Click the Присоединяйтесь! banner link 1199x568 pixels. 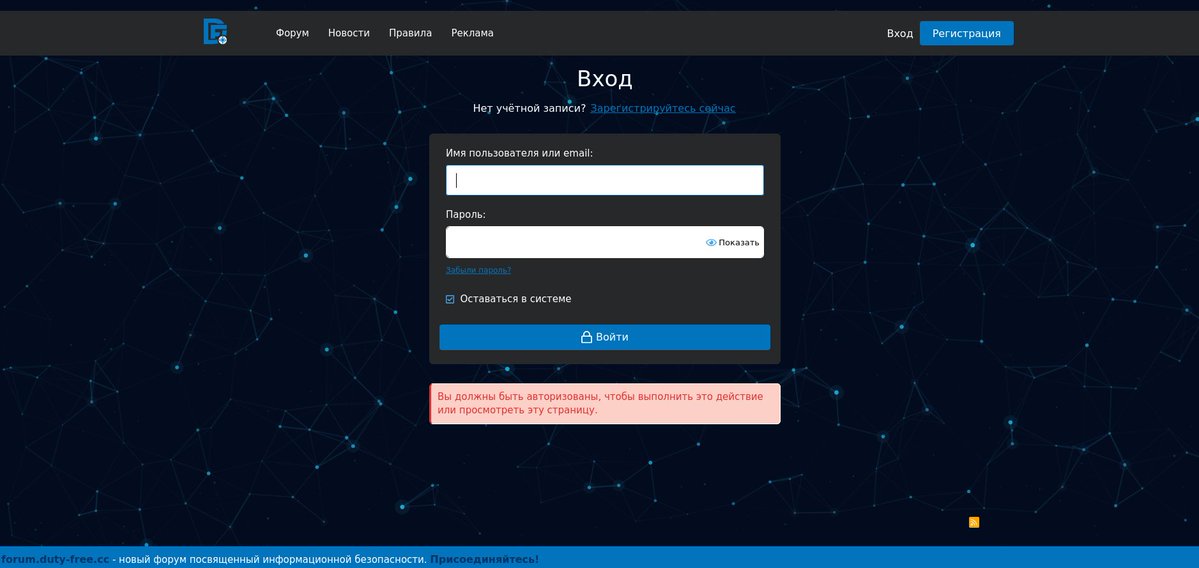484,560
